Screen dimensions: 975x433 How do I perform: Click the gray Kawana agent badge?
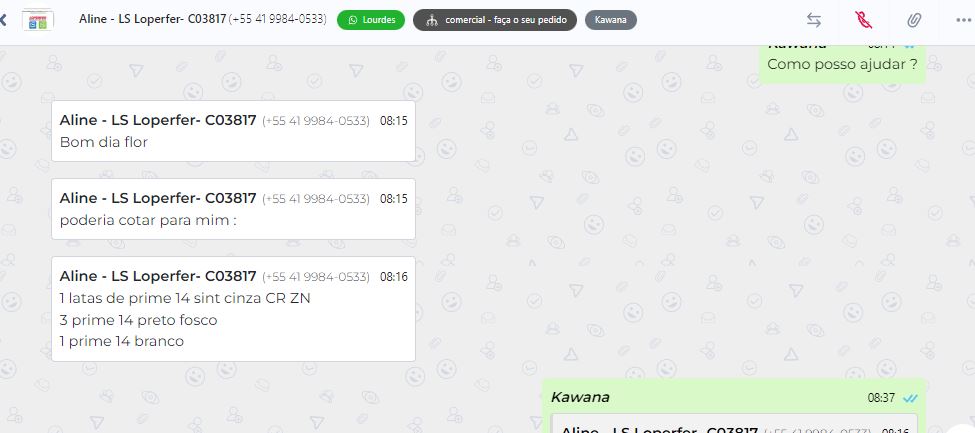click(611, 20)
